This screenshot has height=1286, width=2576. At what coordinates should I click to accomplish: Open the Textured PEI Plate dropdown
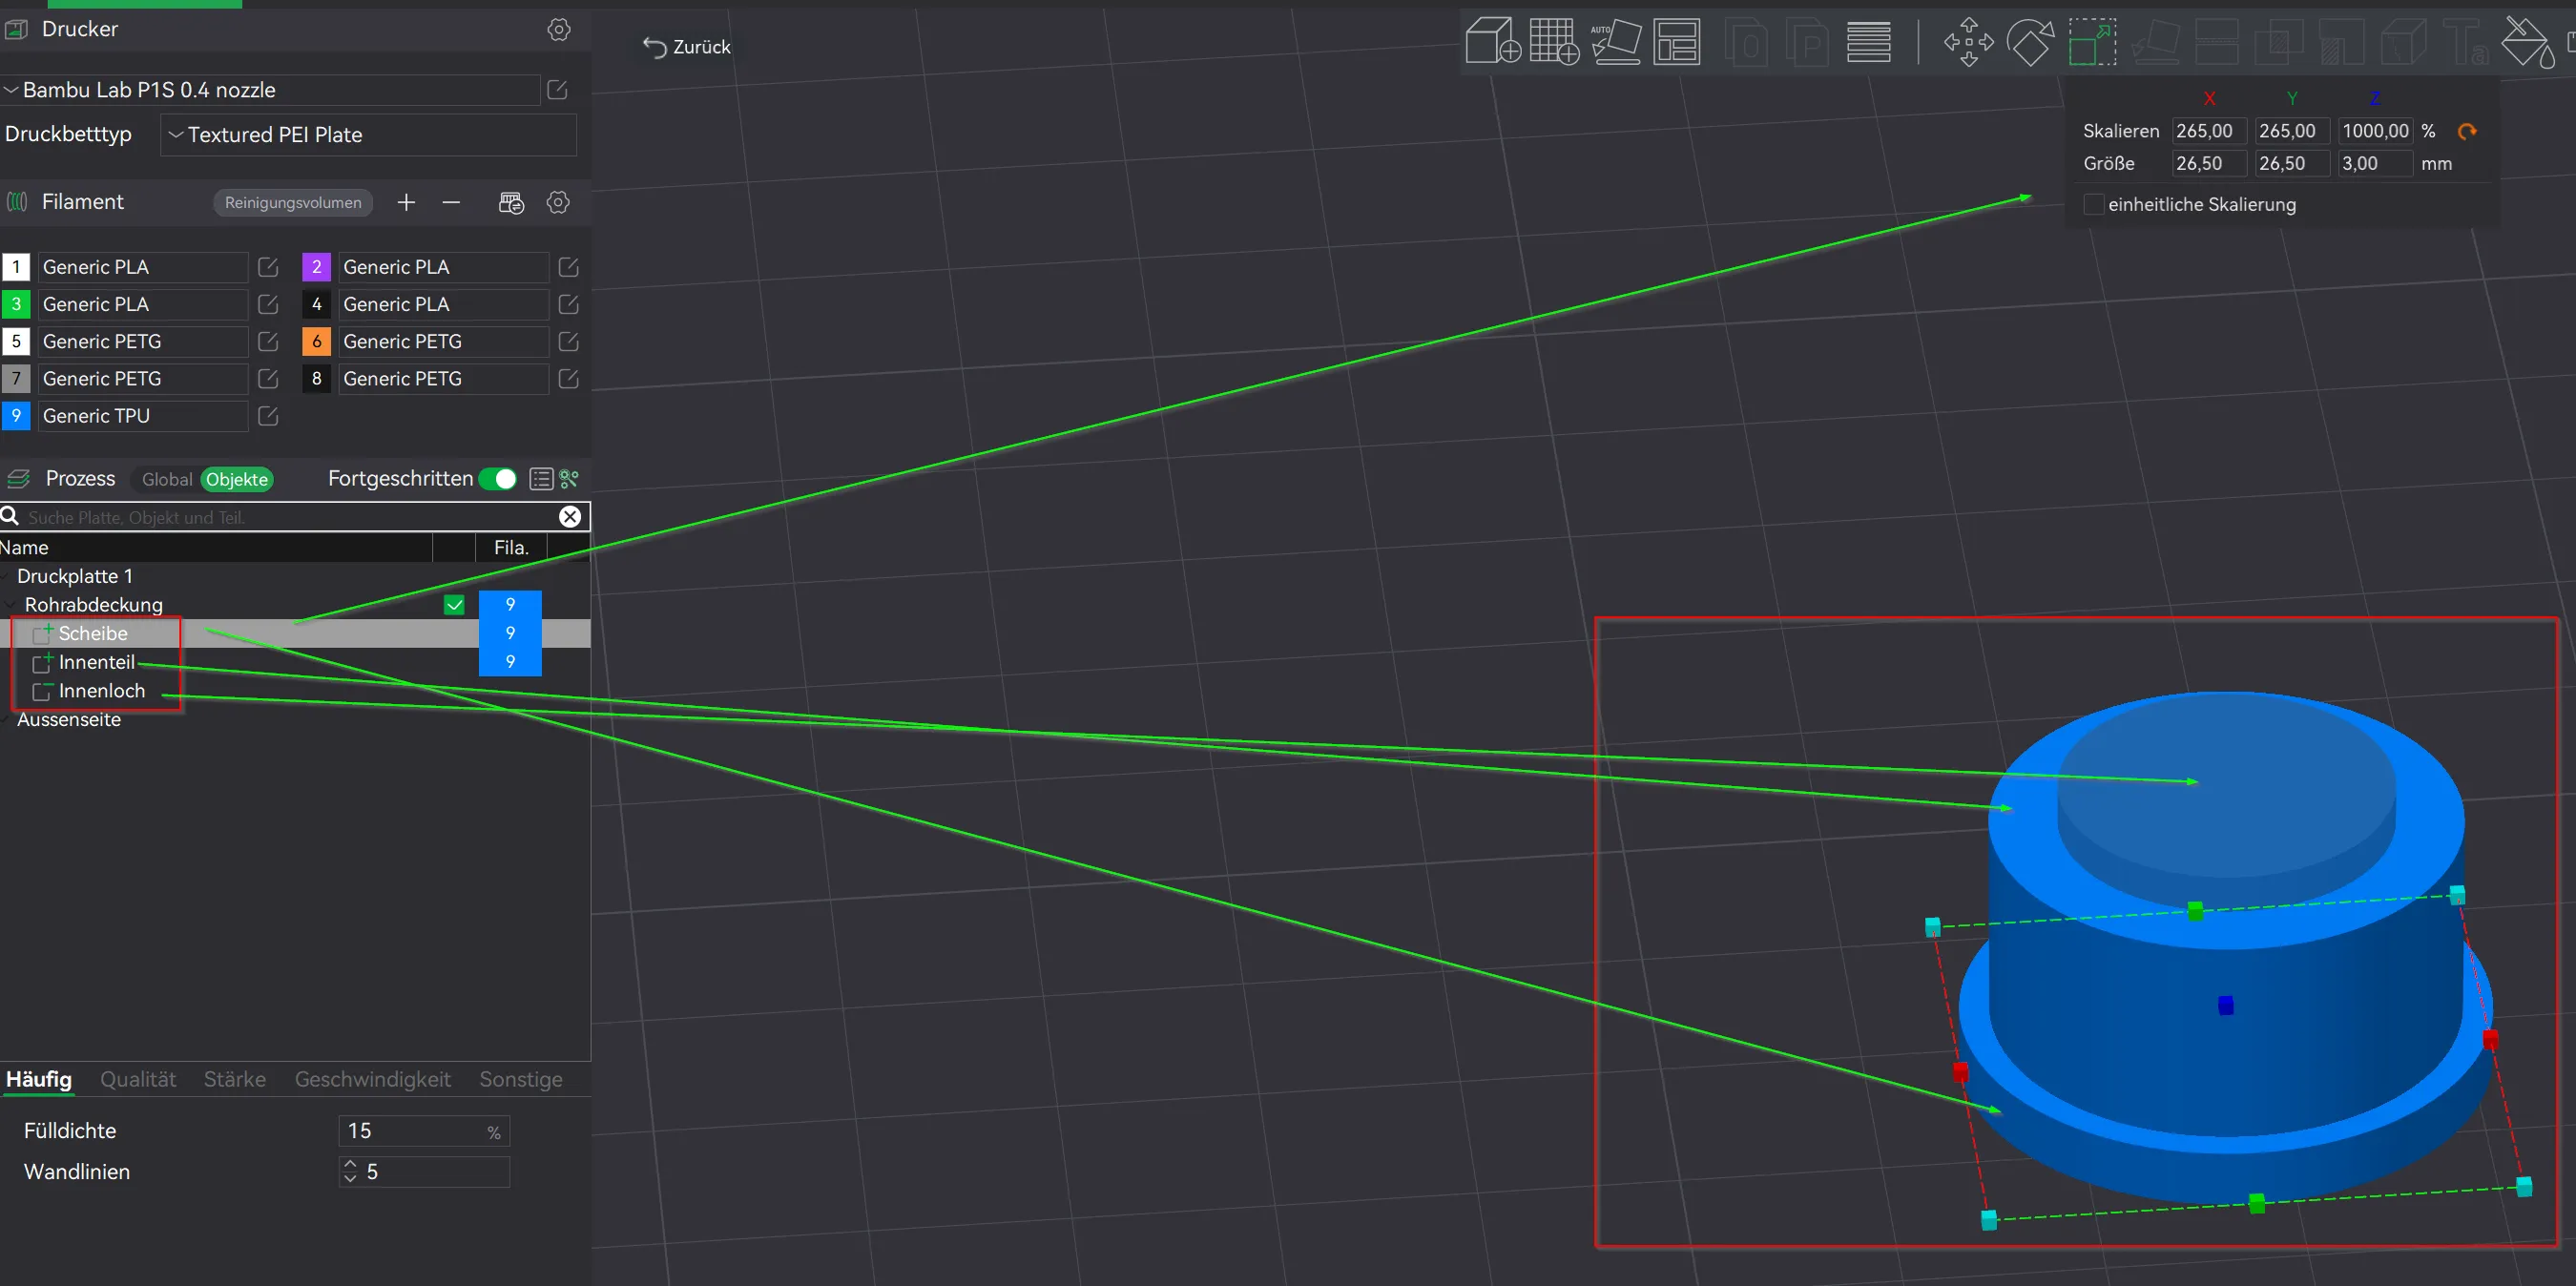pyautogui.click(x=368, y=135)
